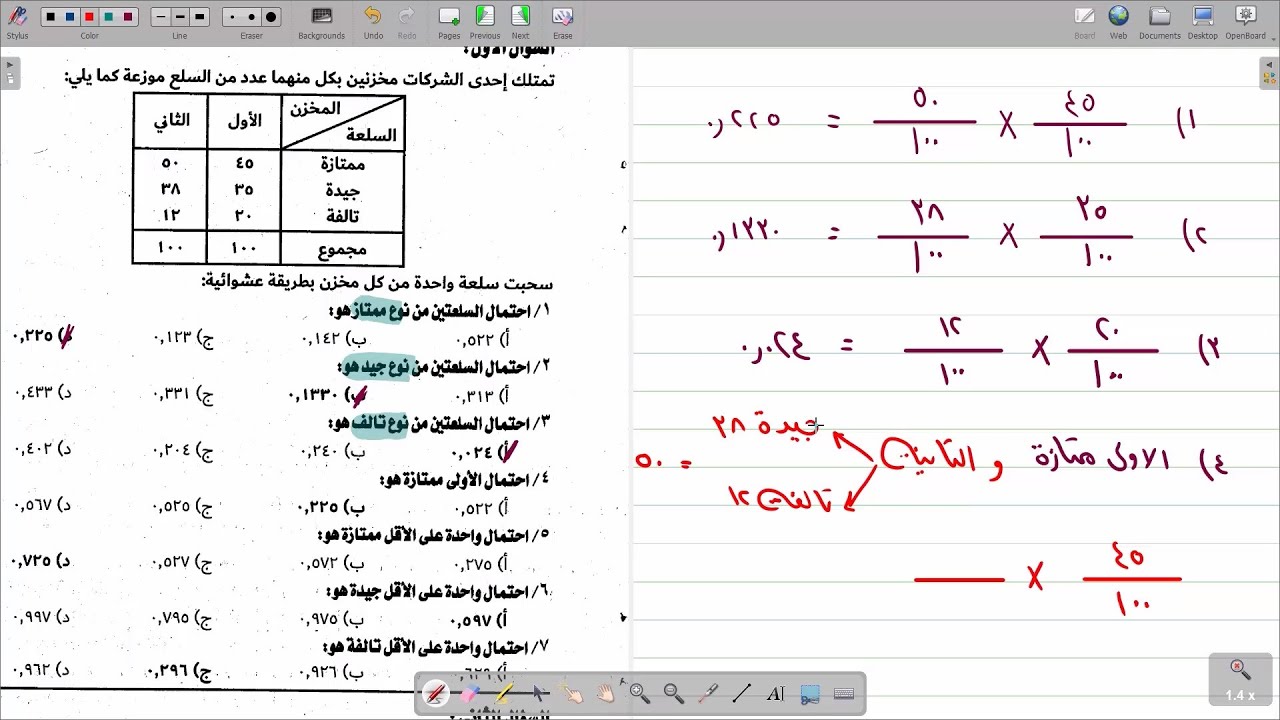Go to the Next page
This screenshot has width=1280, height=720.
coord(520,21)
